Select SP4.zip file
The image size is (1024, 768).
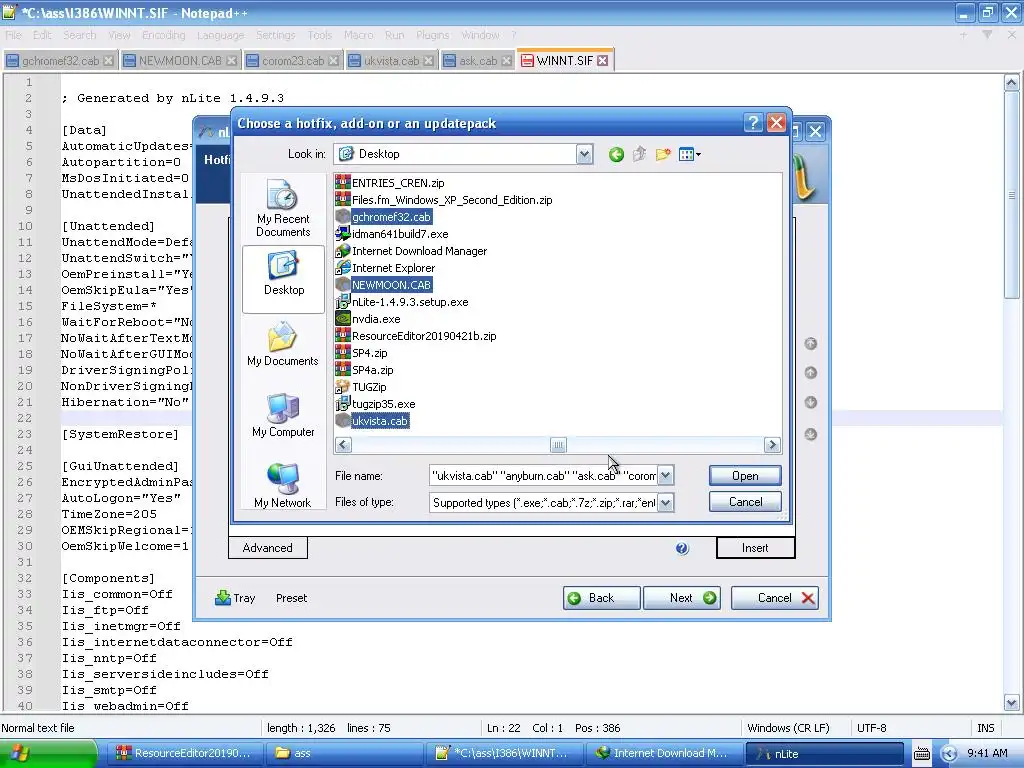tap(362, 353)
